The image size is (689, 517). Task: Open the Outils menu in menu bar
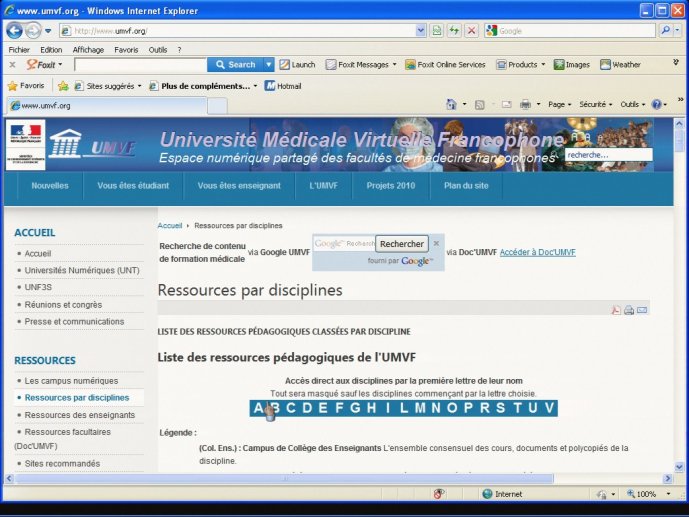[158, 50]
